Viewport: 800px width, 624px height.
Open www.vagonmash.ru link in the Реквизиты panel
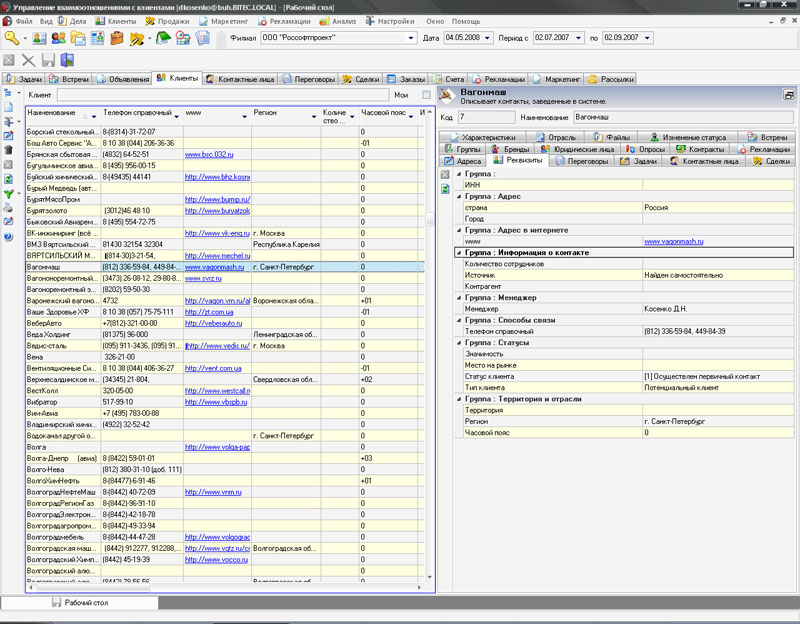click(673, 241)
